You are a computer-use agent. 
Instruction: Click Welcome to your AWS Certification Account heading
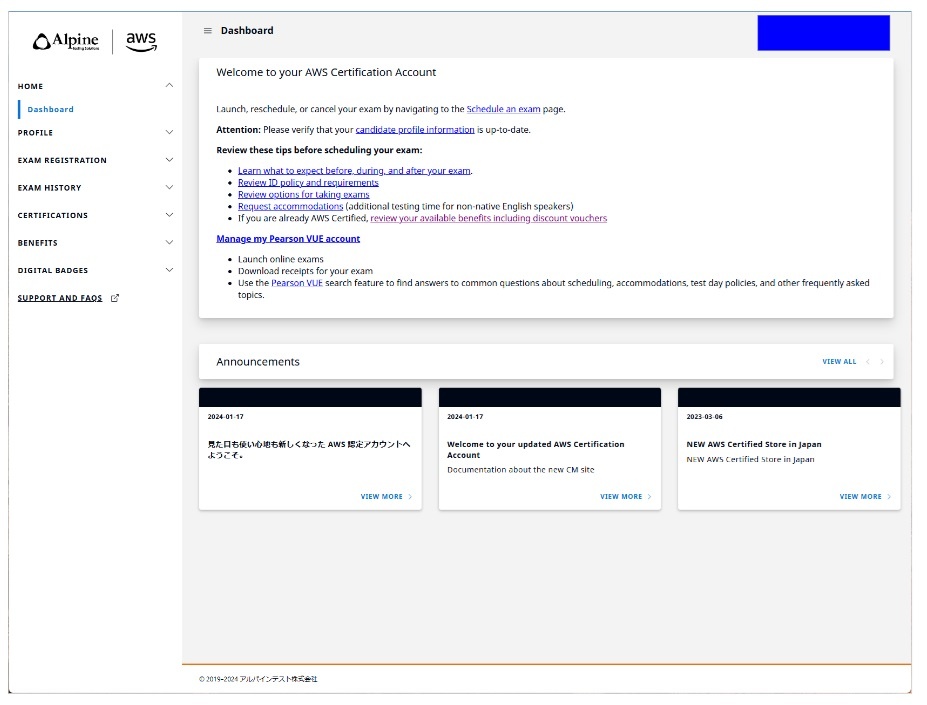326,72
